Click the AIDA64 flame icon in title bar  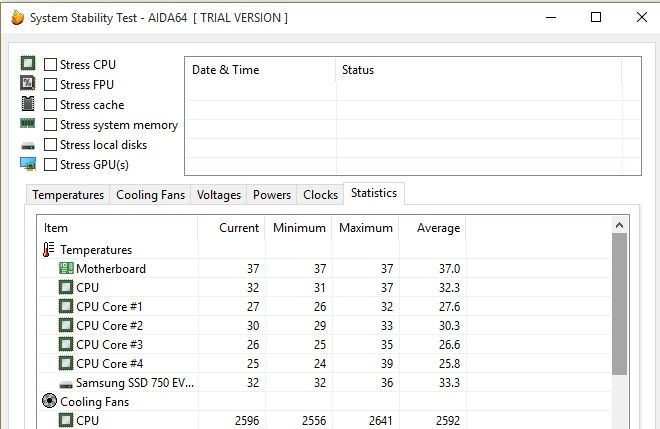[x=17, y=18]
